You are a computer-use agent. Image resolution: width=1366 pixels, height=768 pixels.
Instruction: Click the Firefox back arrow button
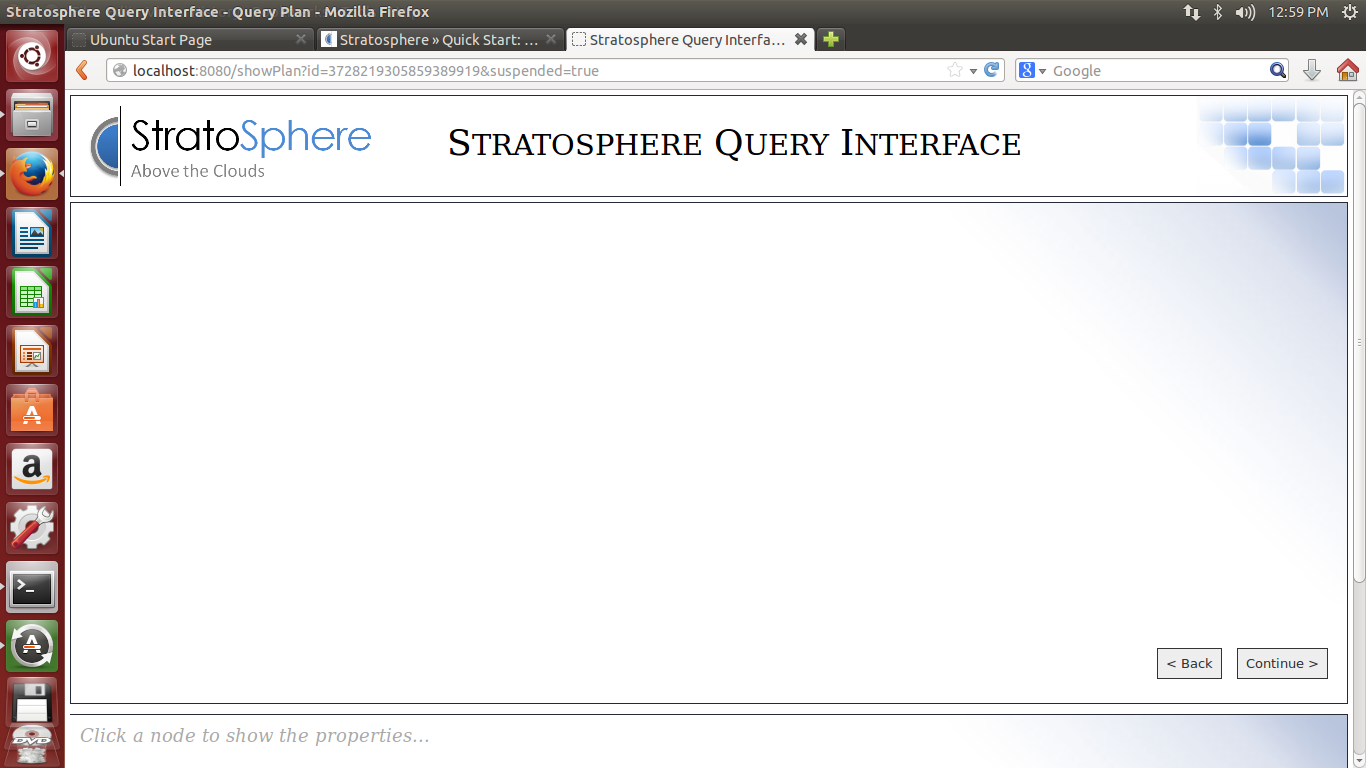(x=83, y=70)
